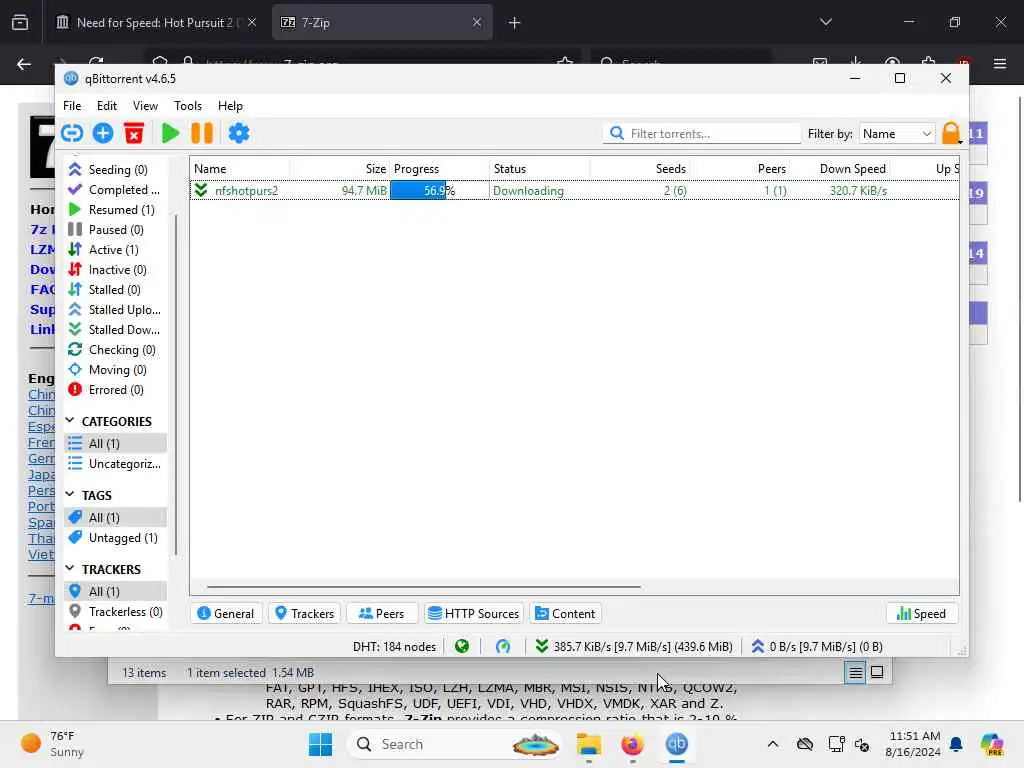Open Options via blue gear icon
1024x768 pixels.
coord(238,133)
